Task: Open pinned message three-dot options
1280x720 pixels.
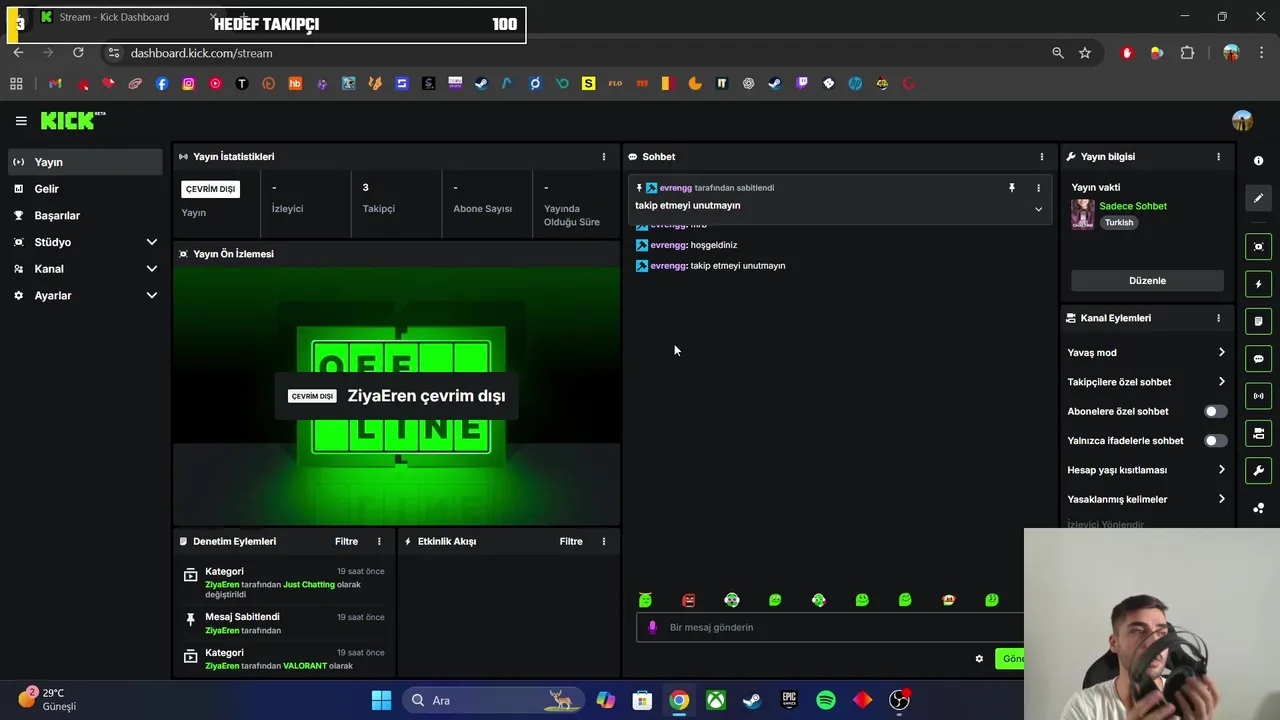Action: 1038,188
